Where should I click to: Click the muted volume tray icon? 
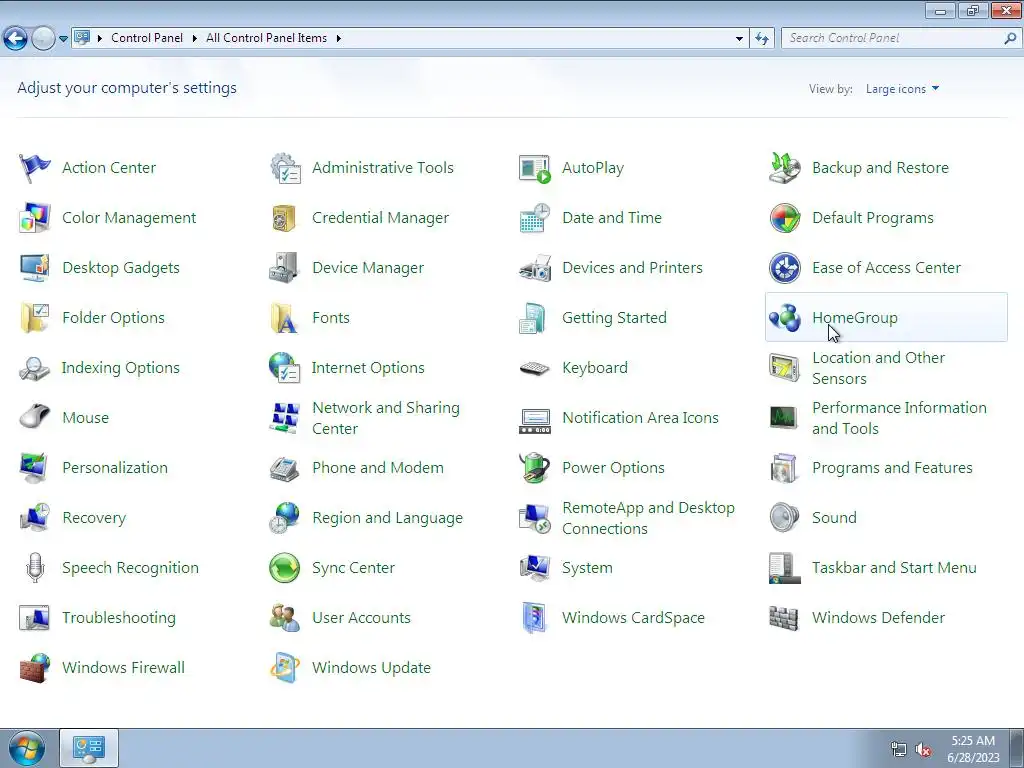click(923, 750)
